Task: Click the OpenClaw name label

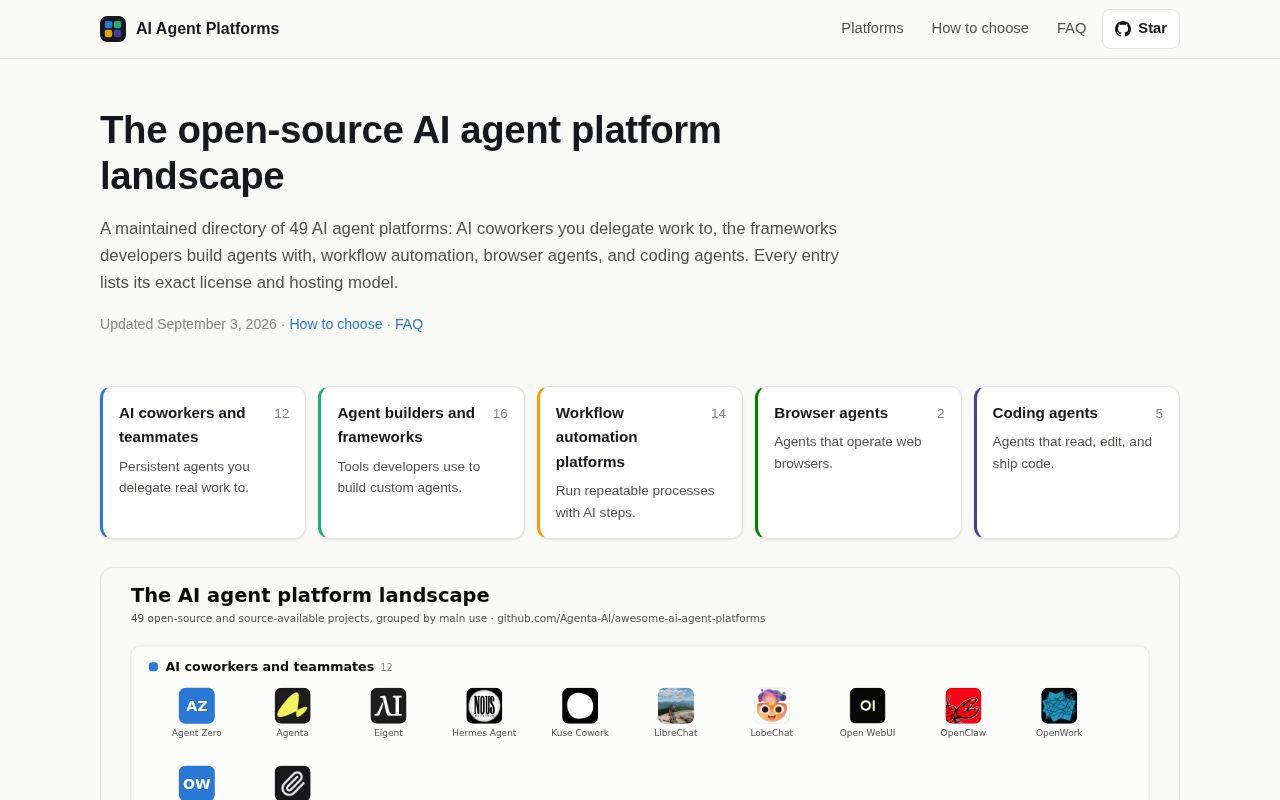Action: click(963, 733)
